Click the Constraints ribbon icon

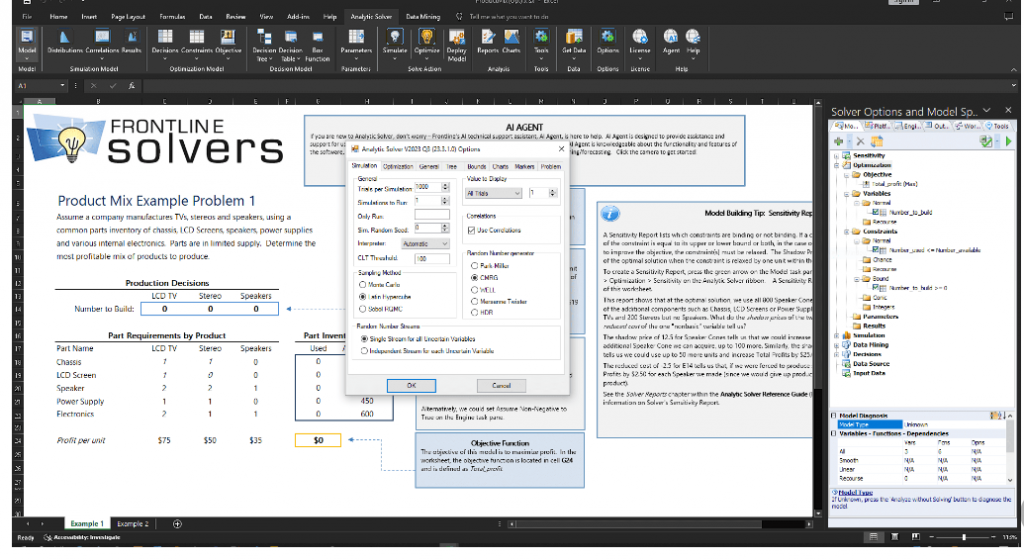pyautogui.click(x=197, y=42)
